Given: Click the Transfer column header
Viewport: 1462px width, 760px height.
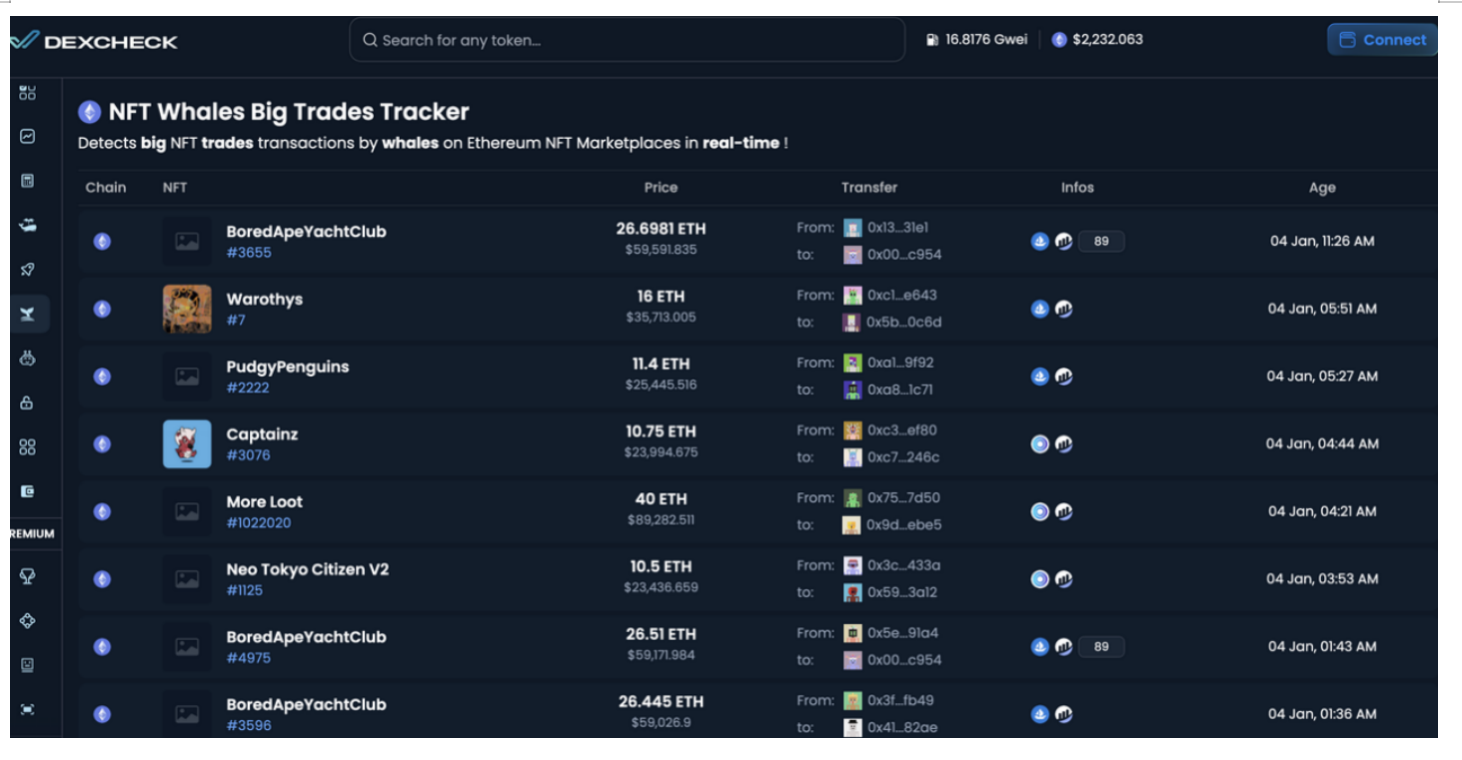Looking at the screenshot, I should [x=869, y=188].
